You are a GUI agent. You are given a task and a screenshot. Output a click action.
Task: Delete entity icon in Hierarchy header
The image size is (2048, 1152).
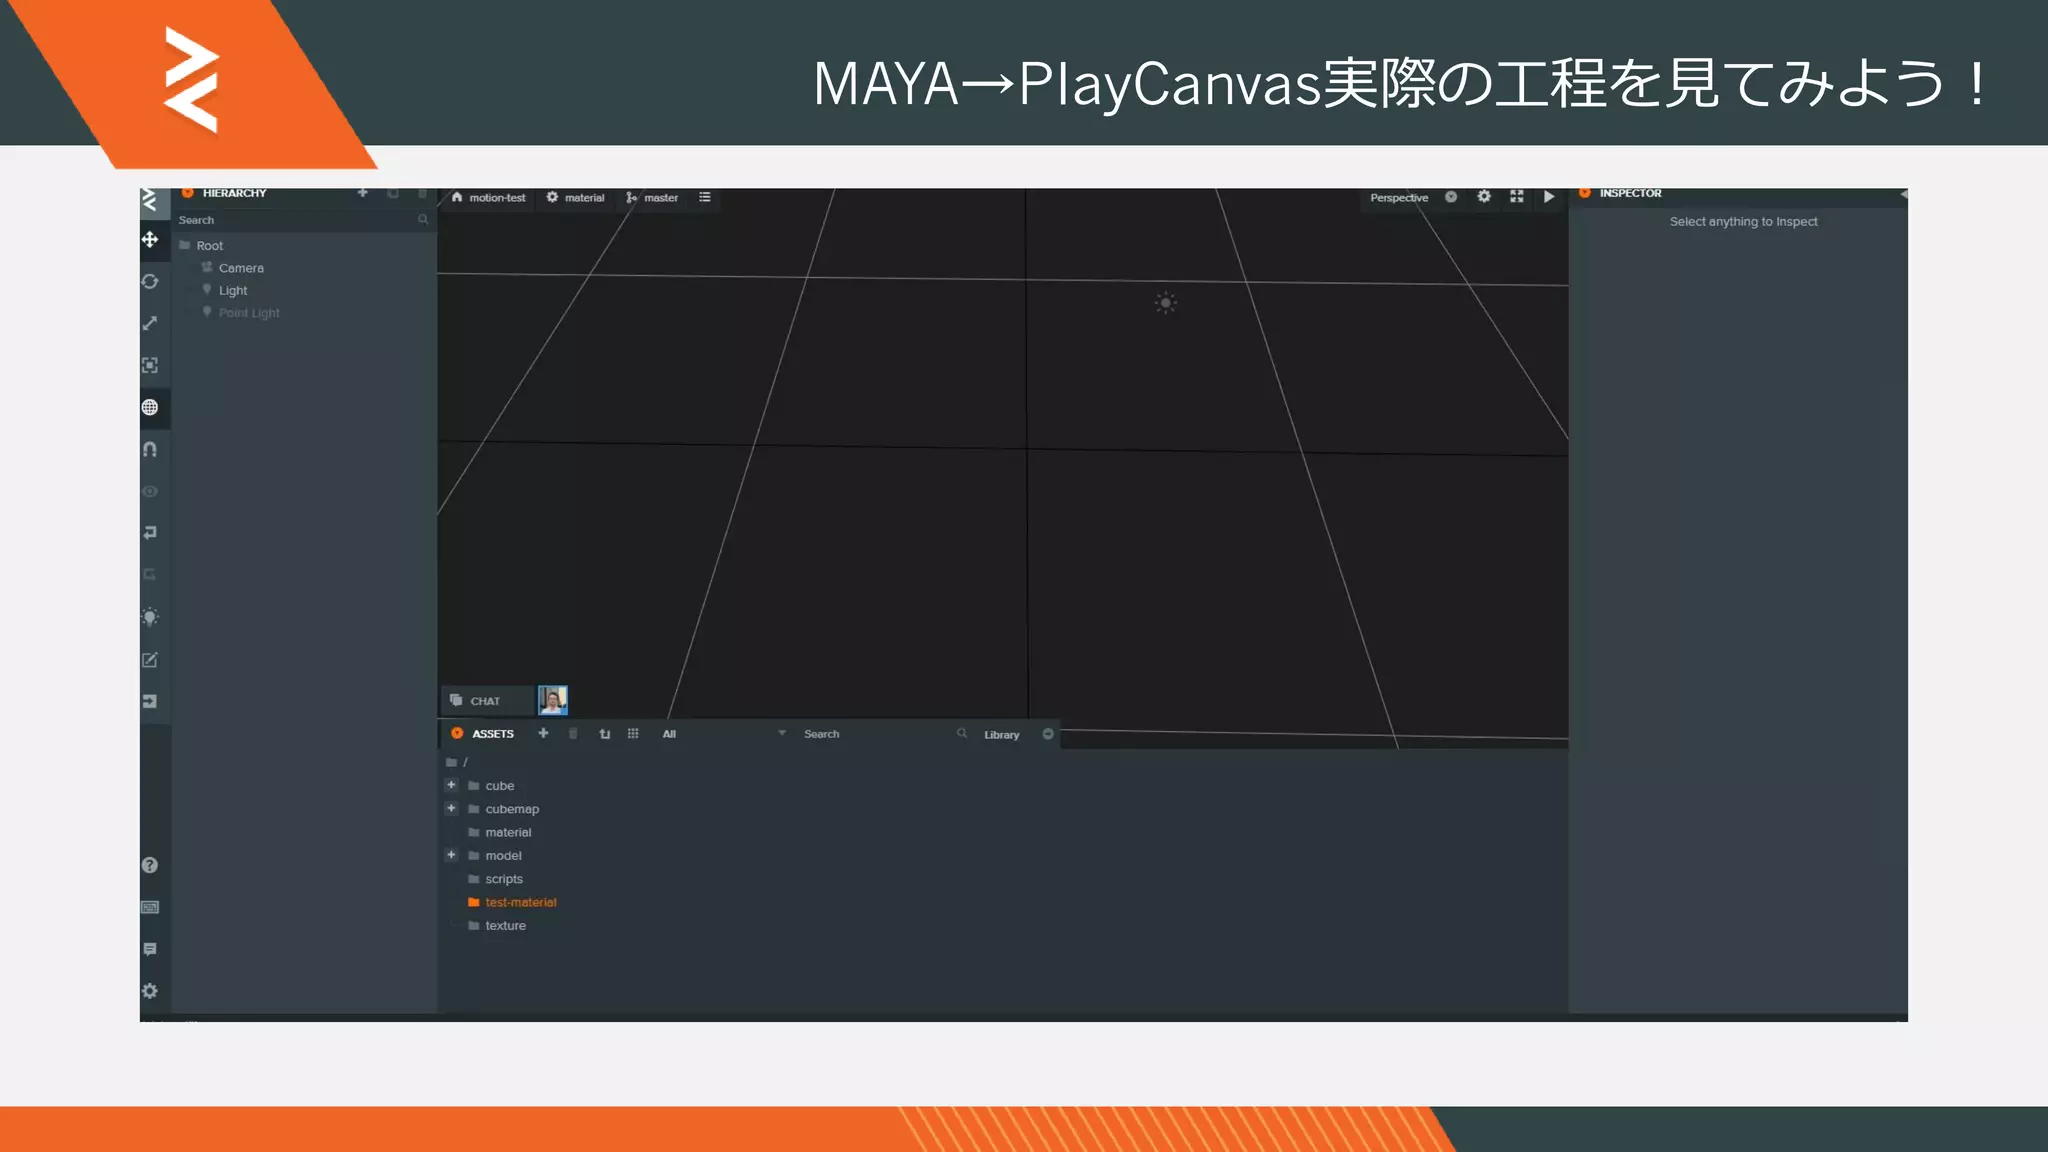pyautogui.click(x=422, y=193)
